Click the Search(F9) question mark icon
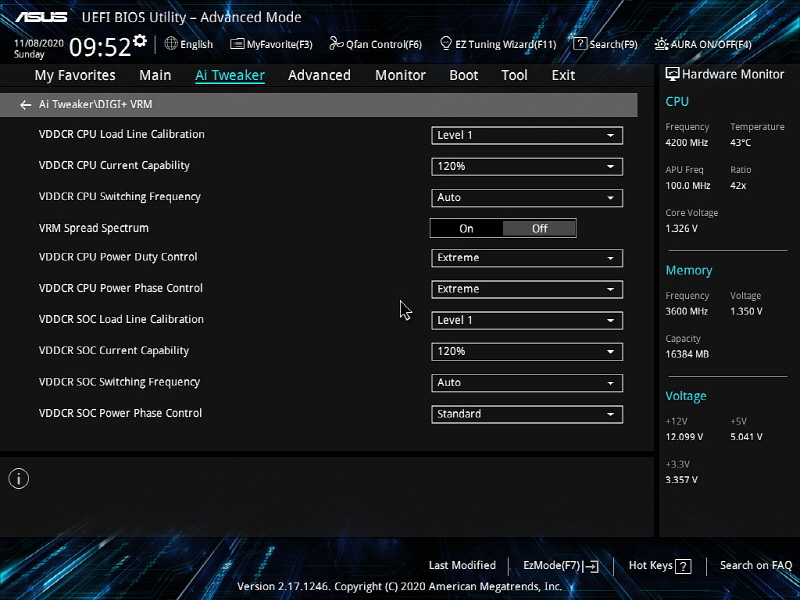Image resolution: width=800 pixels, height=600 pixels. 580,44
